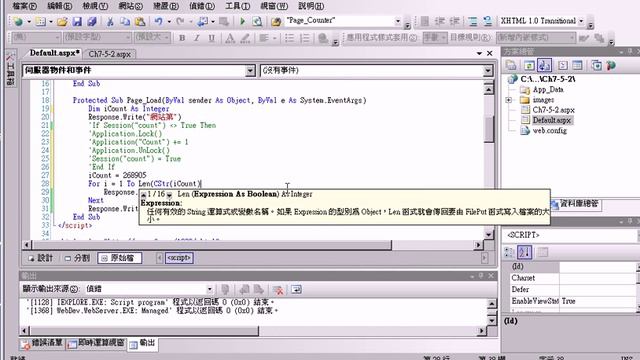Open the 伺服器物件和事件 object dropdown
640x360 pixels.
(251, 71)
